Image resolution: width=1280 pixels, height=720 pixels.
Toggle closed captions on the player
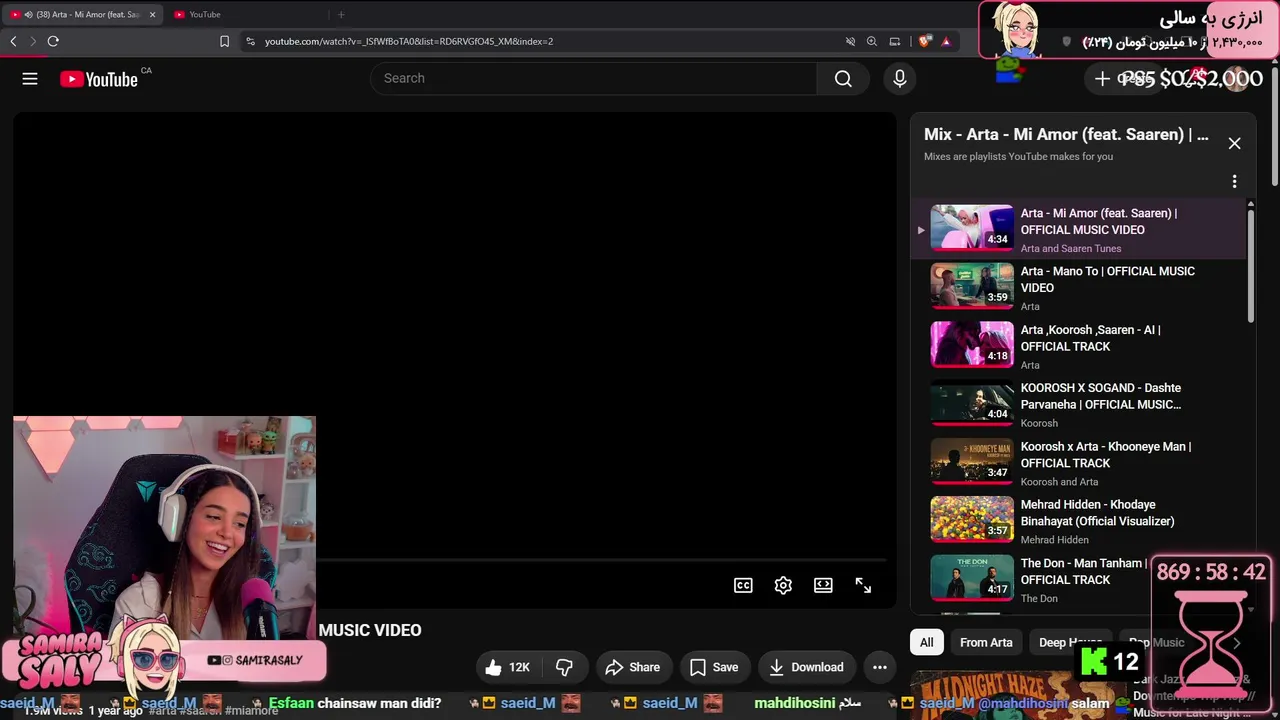tap(743, 585)
